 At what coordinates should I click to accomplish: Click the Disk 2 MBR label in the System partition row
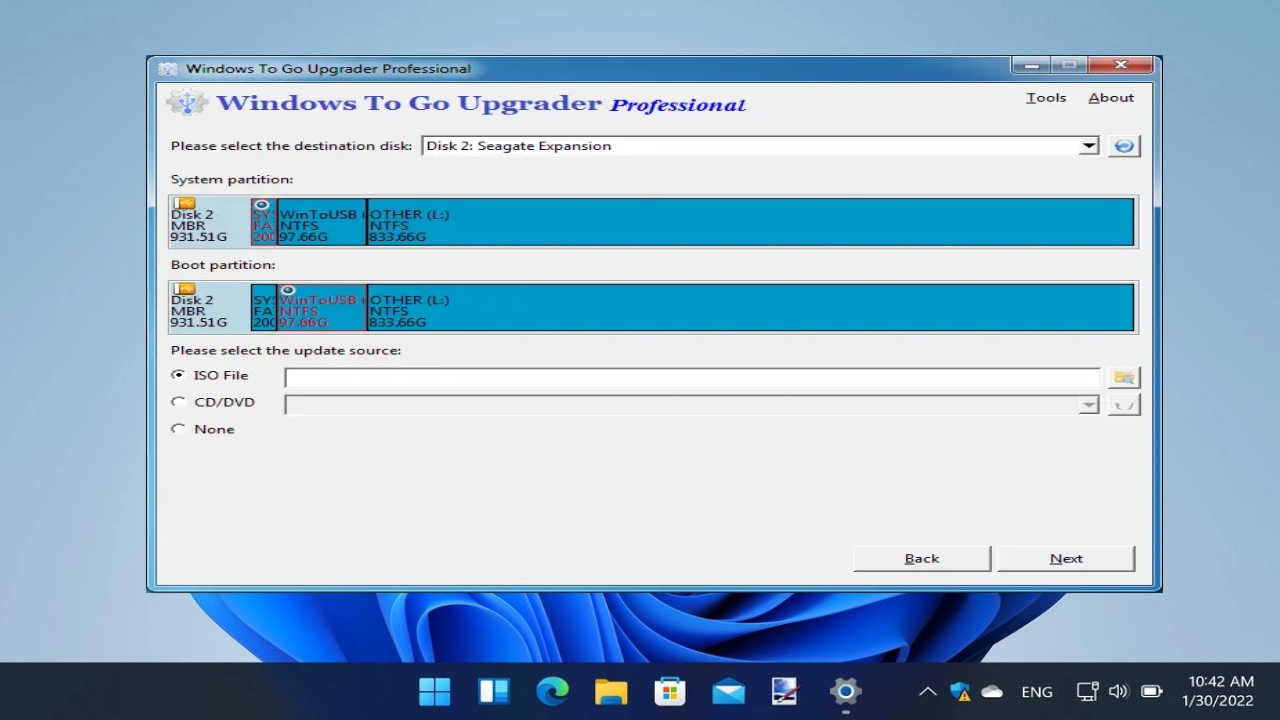210,222
